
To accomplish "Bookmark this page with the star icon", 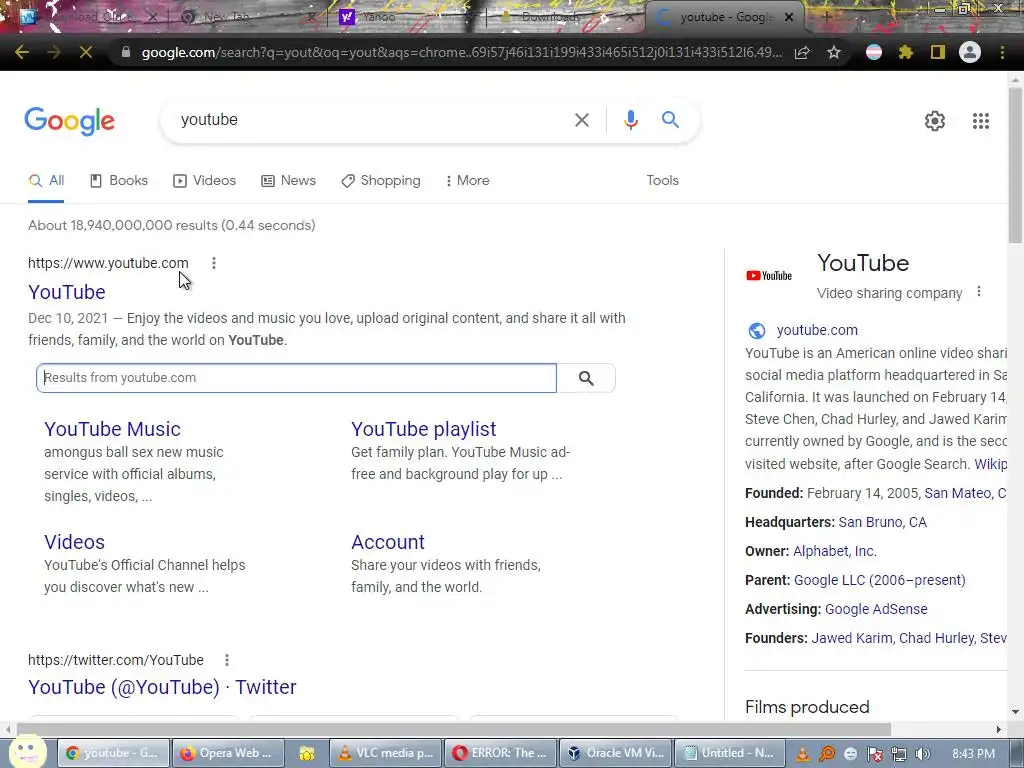I will pos(834,52).
